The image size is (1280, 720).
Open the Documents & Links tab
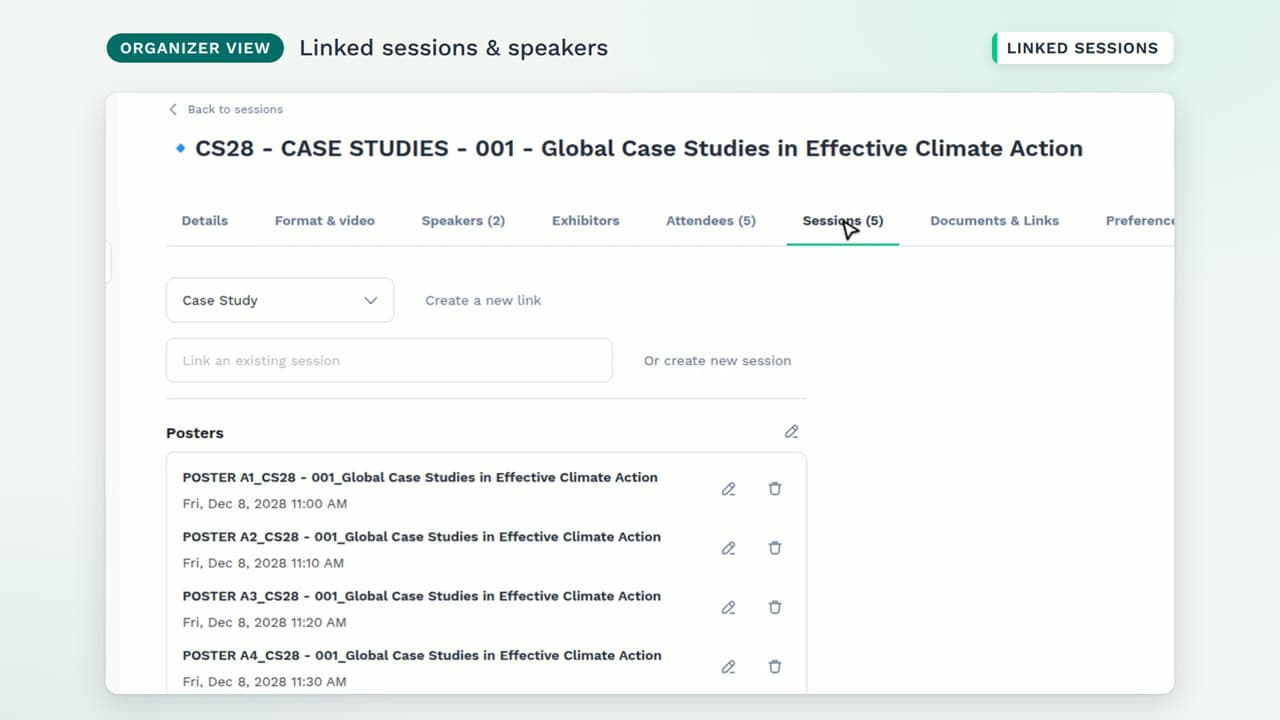pos(994,220)
